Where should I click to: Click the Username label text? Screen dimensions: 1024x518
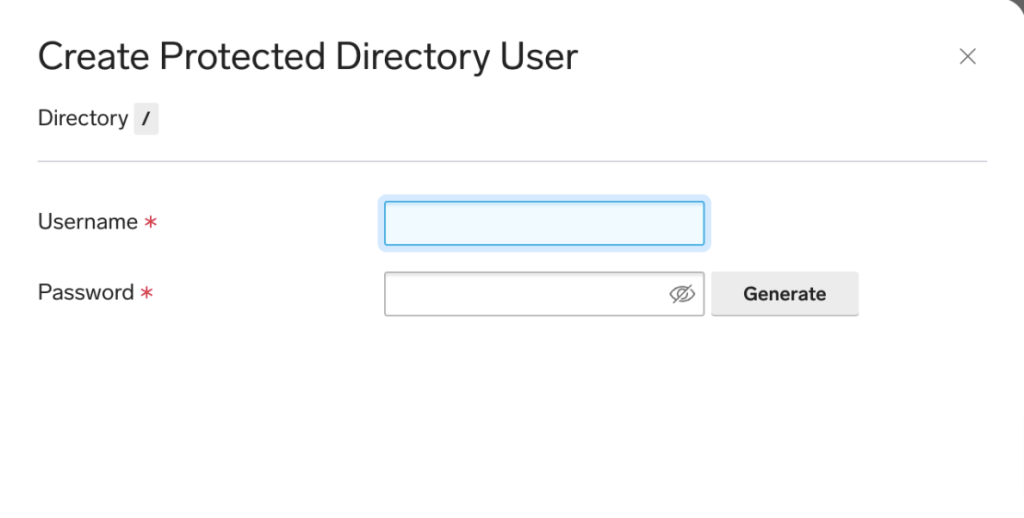pos(87,222)
